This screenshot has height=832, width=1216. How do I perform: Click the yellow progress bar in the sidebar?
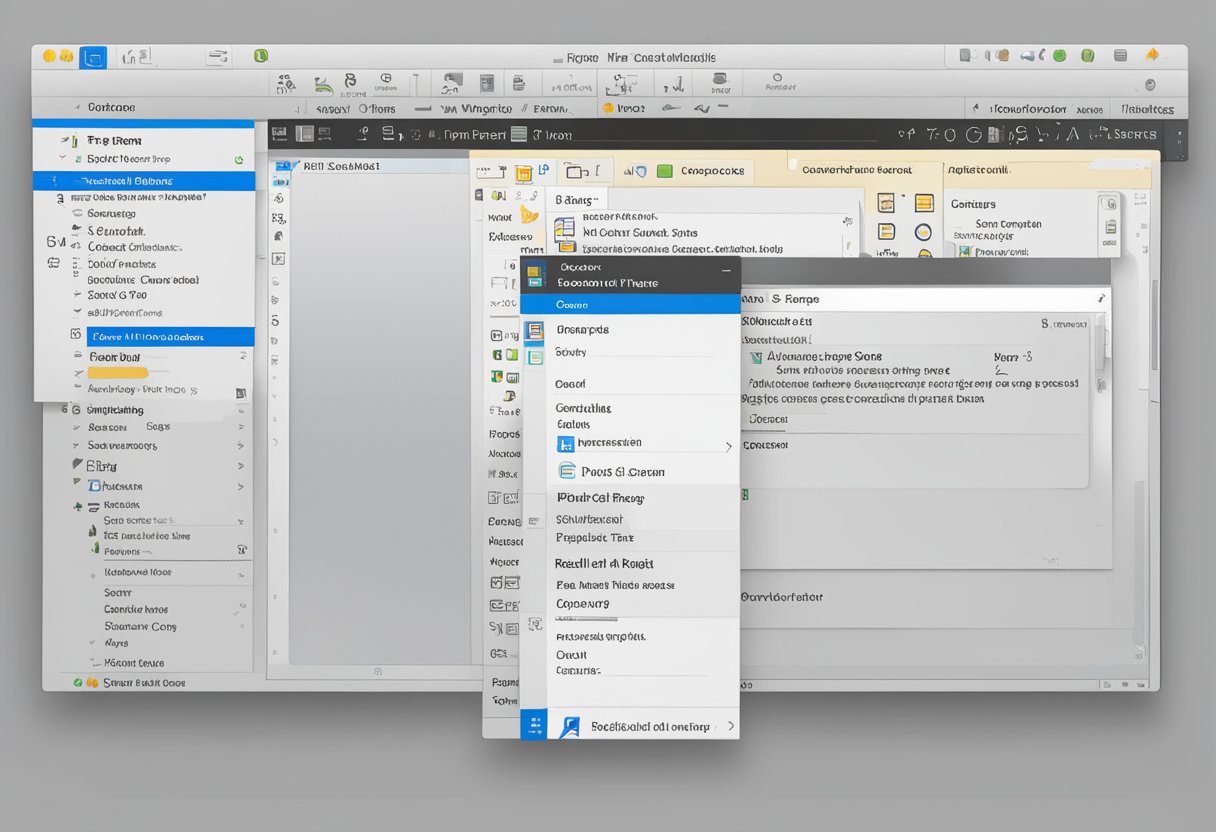[x=116, y=373]
